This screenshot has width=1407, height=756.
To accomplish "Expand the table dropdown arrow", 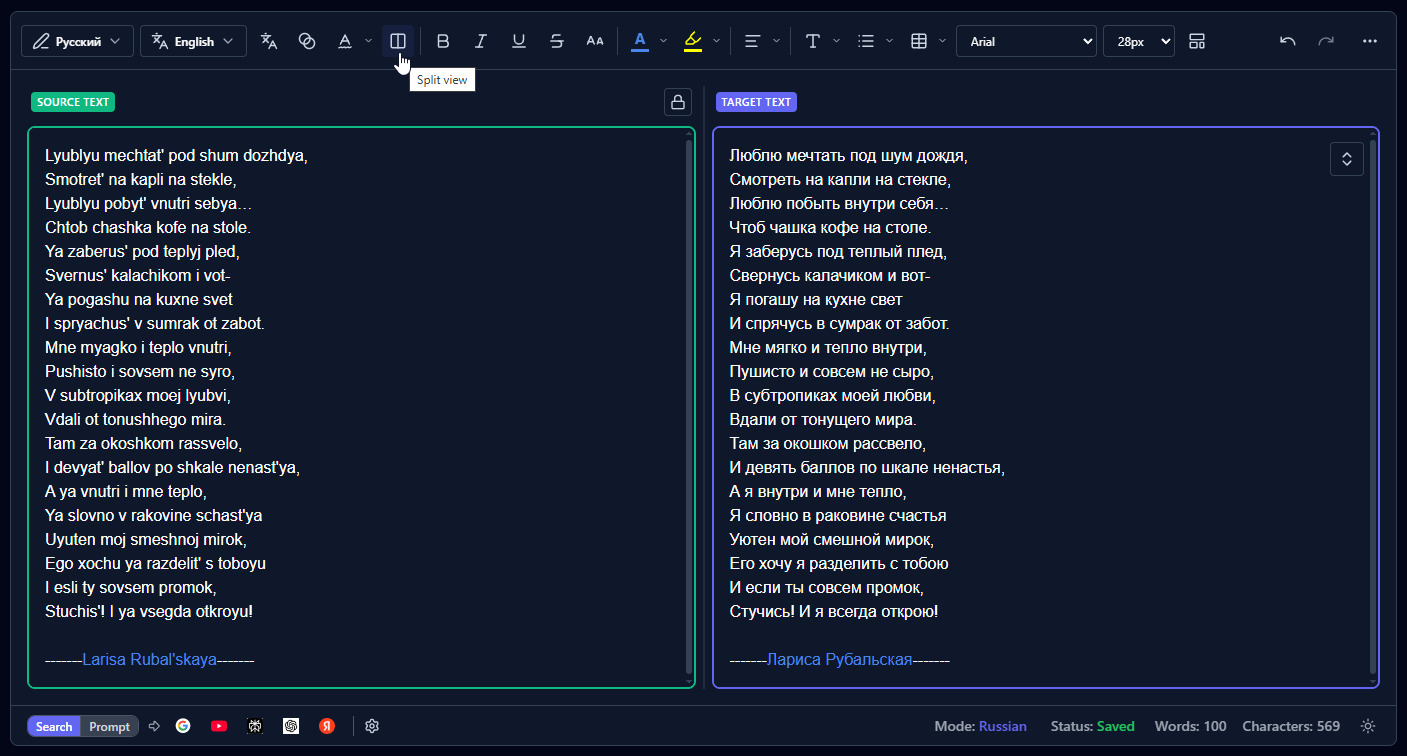I will tap(942, 41).
